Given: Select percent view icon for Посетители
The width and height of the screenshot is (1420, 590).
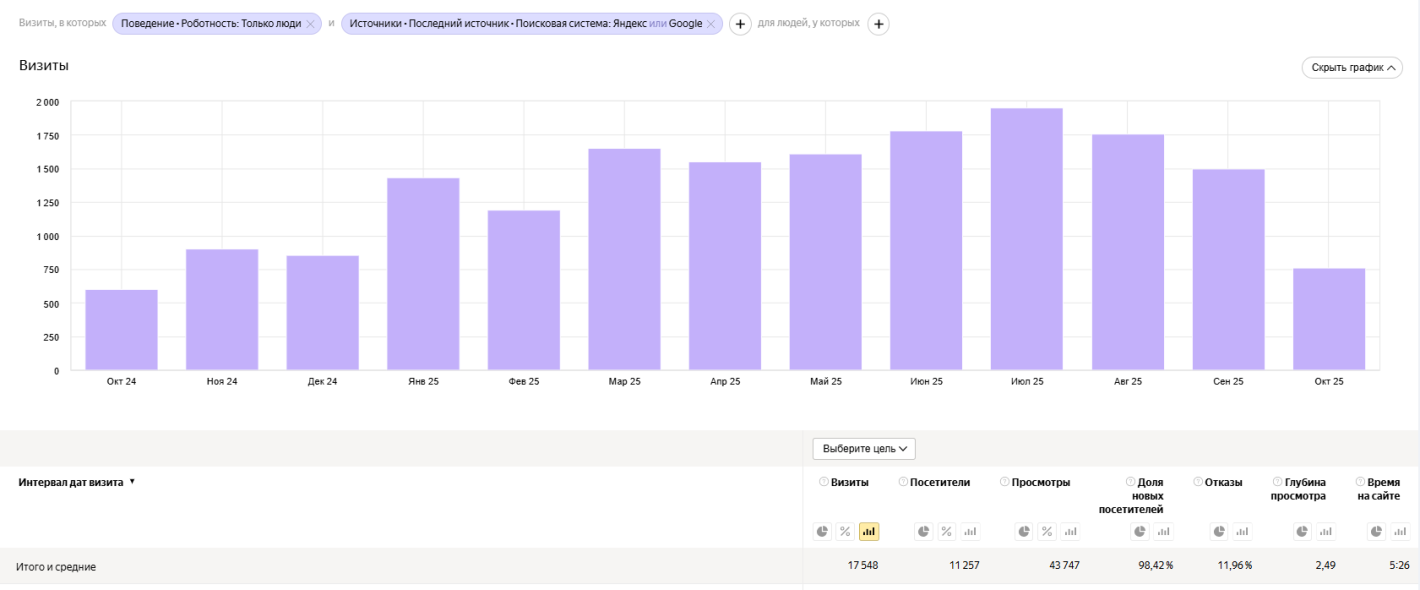Looking at the screenshot, I should coord(946,531).
